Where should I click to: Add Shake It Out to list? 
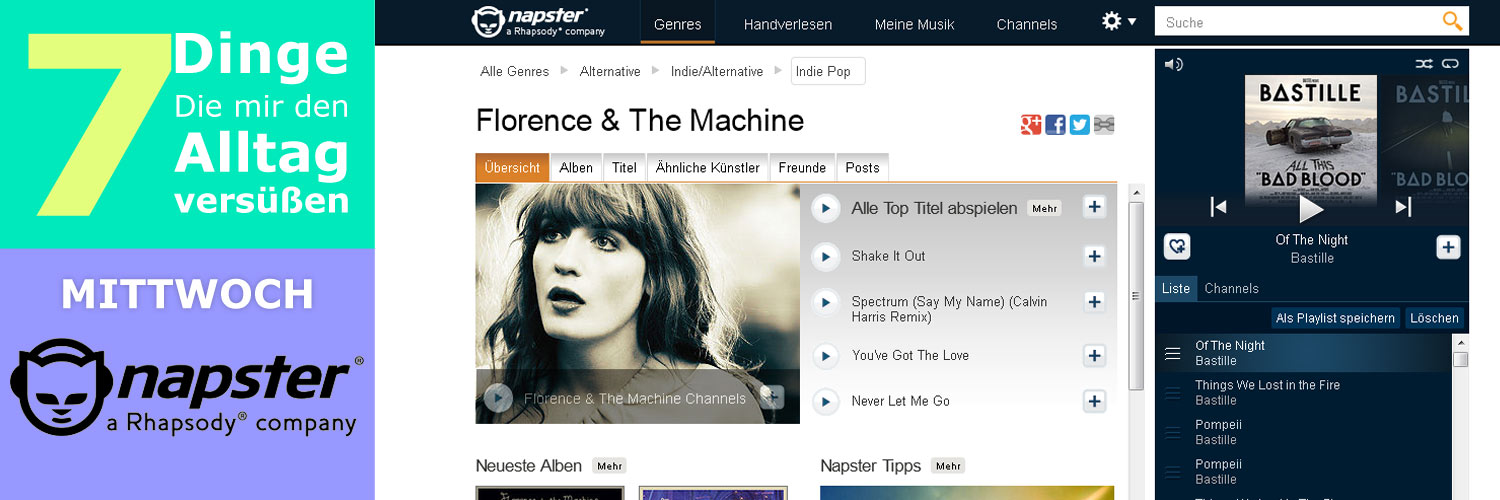tap(1095, 256)
